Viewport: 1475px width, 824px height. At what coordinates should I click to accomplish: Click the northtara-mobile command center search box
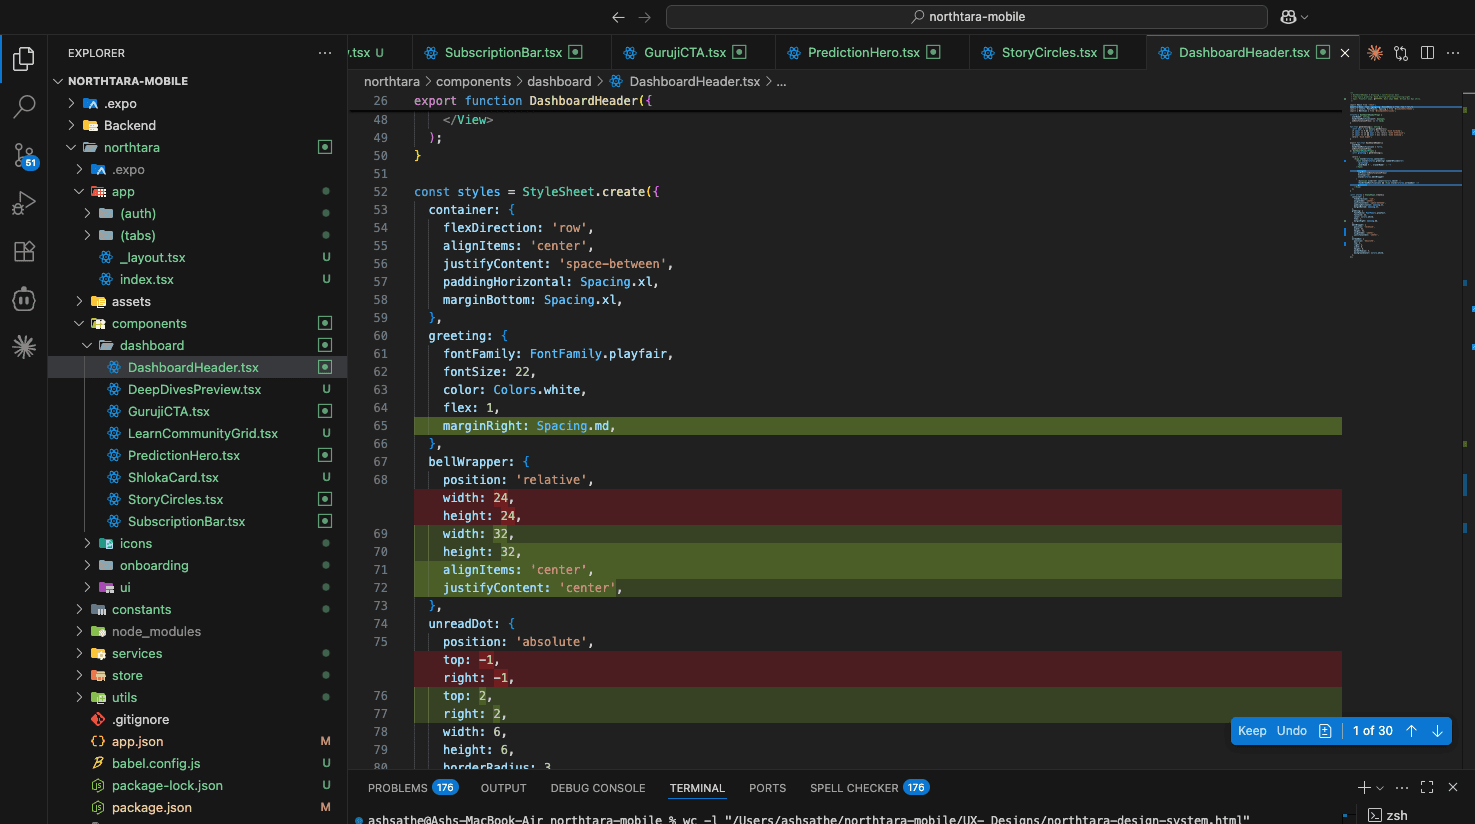[967, 17]
